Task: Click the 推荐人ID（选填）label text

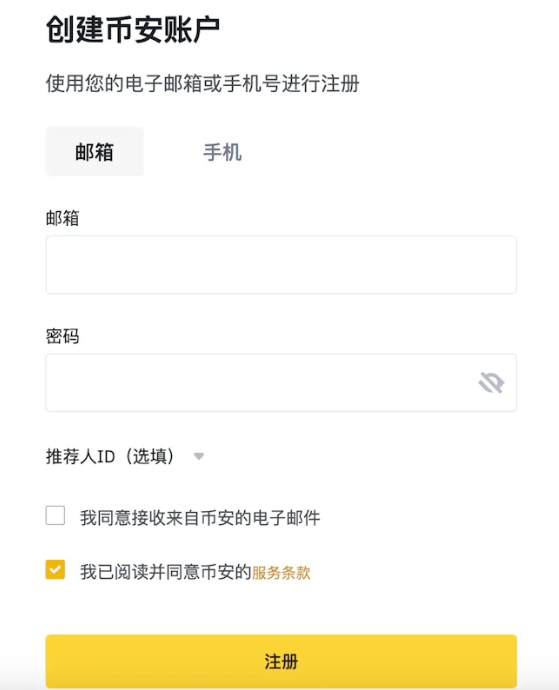Action: tap(110, 456)
